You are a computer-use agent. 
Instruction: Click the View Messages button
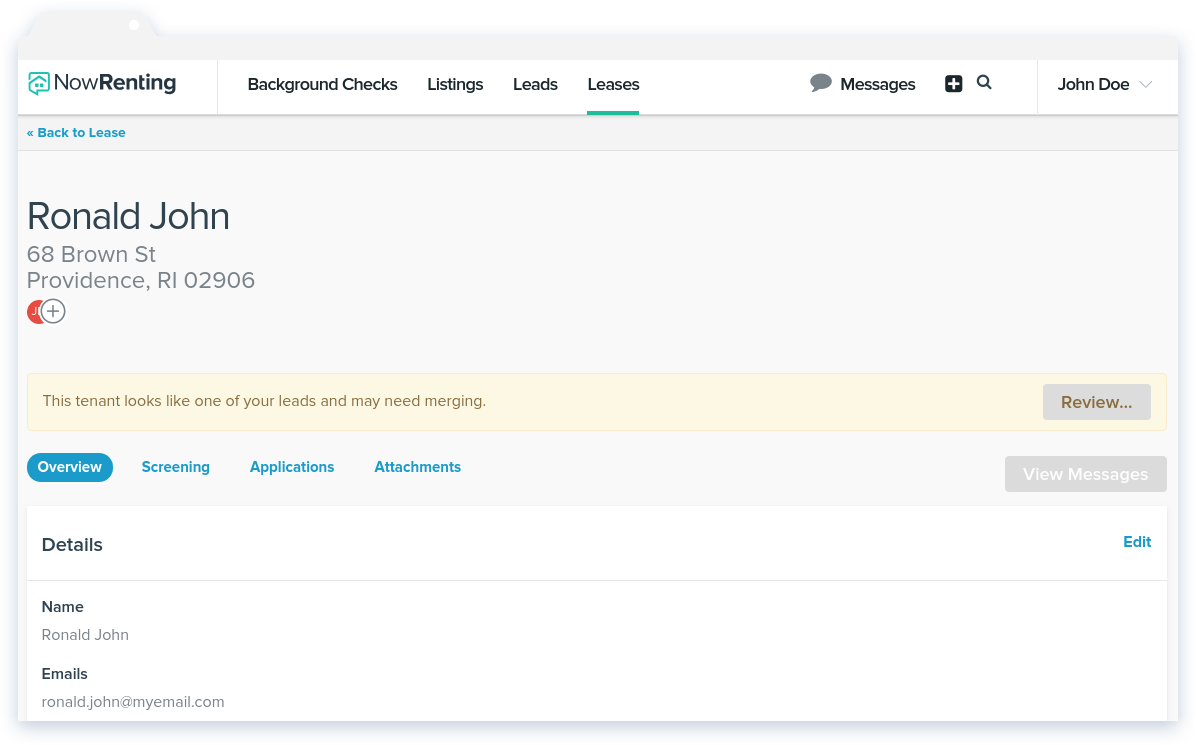(1085, 474)
